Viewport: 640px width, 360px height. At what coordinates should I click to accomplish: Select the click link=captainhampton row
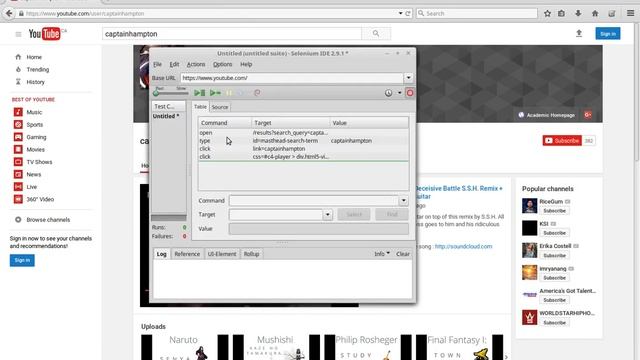coord(303,149)
